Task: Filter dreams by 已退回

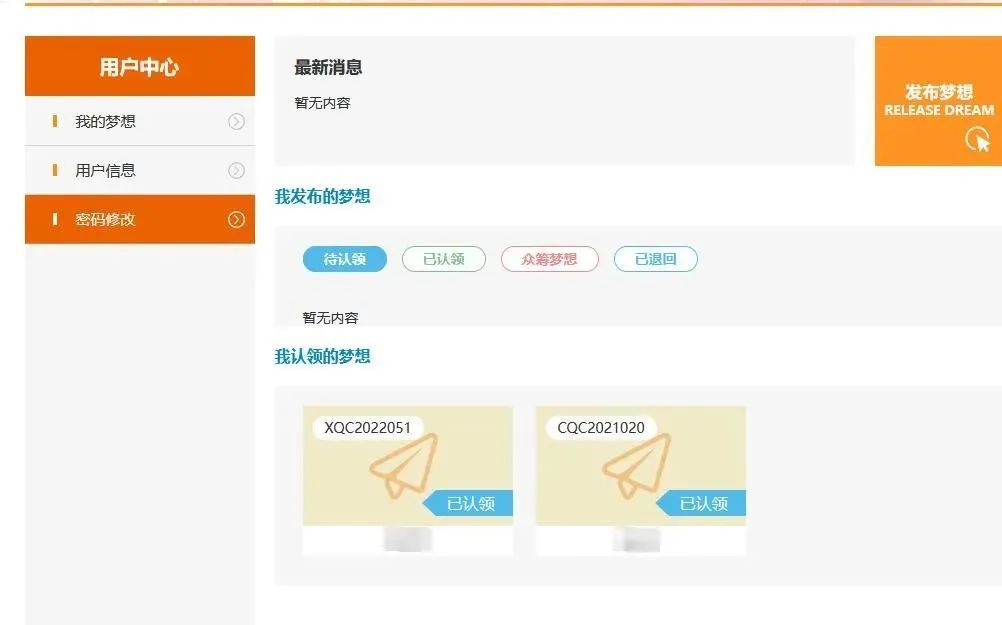Action: click(655, 259)
